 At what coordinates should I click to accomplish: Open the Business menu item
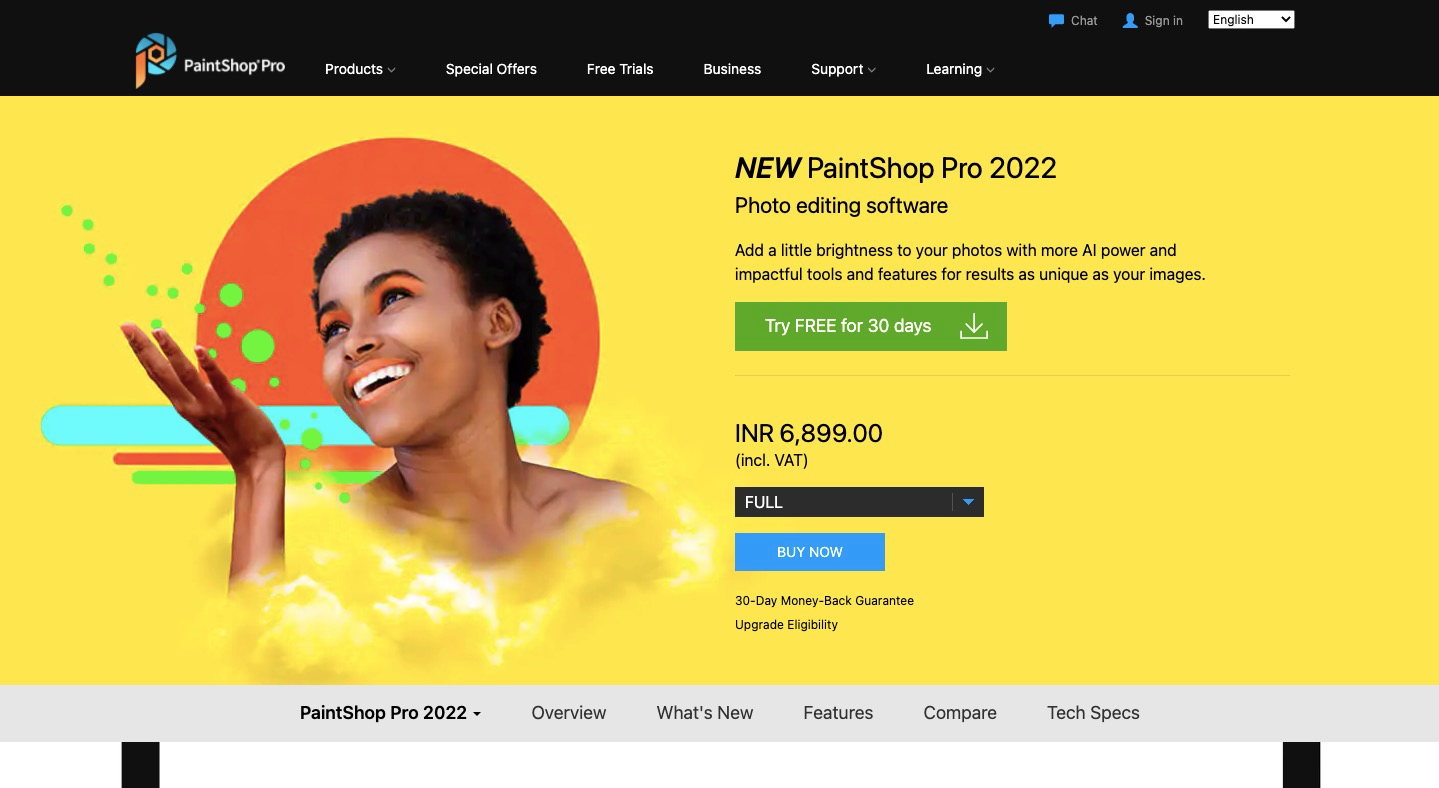tap(732, 69)
